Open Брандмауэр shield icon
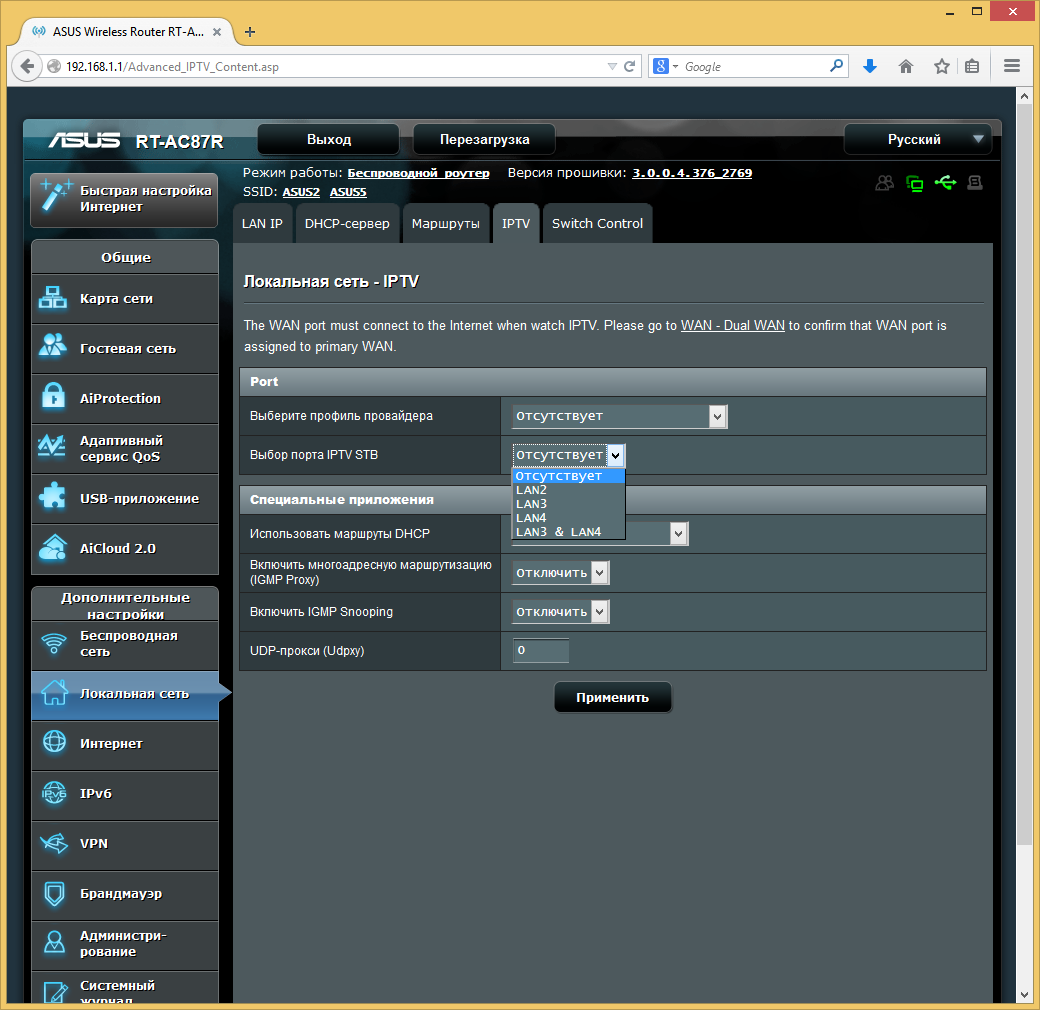The image size is (1040, 1010). pyautogui.click(x=54, y=893)
